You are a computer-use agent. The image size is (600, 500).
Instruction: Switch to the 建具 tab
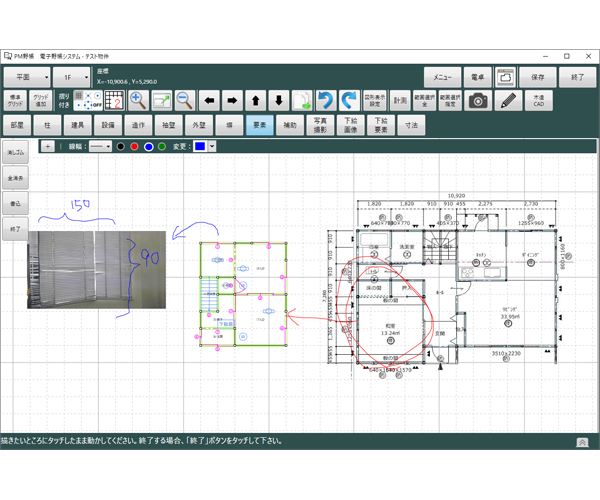pyautogui.click(x=77, y=125)
